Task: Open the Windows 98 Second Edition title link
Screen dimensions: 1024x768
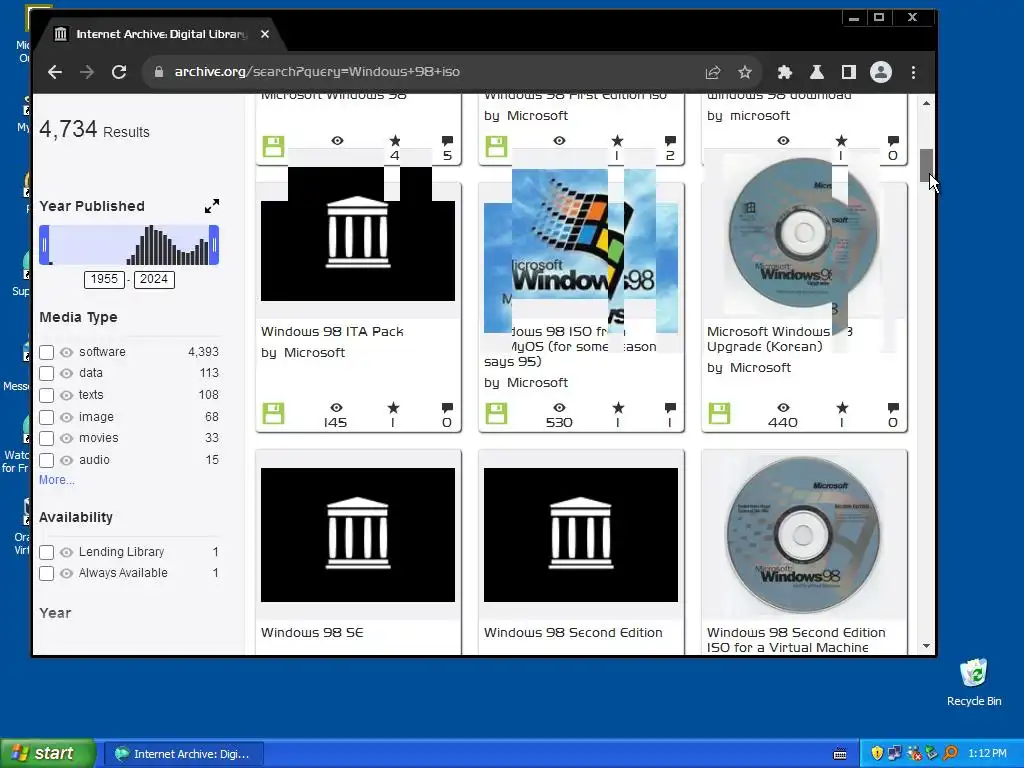Action: 573,633
